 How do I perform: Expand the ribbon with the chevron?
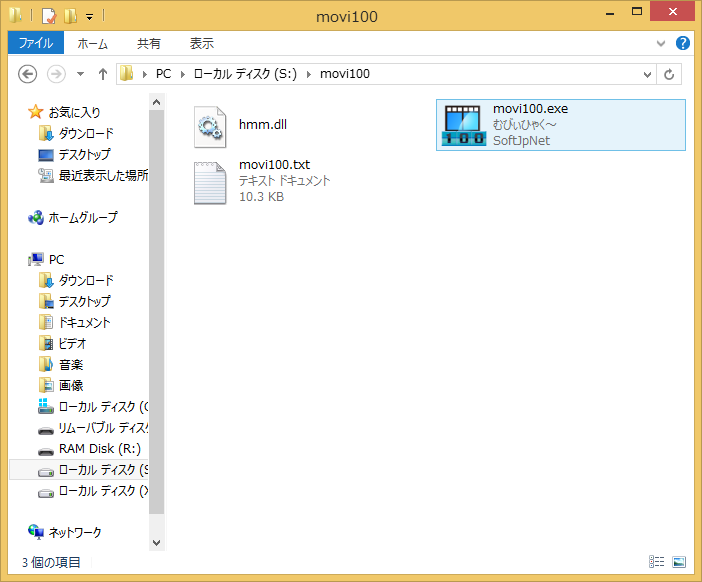[660, 43]
